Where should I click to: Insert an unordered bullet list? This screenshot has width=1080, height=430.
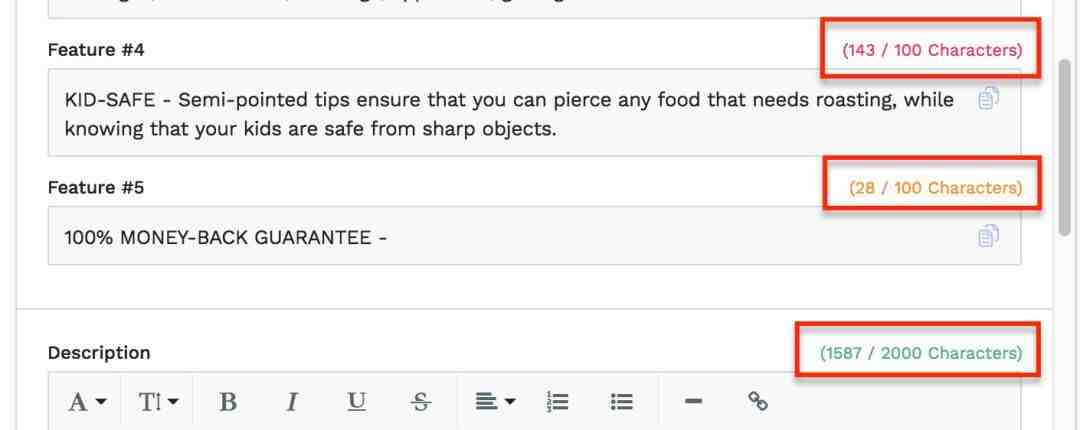pos(622,402)
